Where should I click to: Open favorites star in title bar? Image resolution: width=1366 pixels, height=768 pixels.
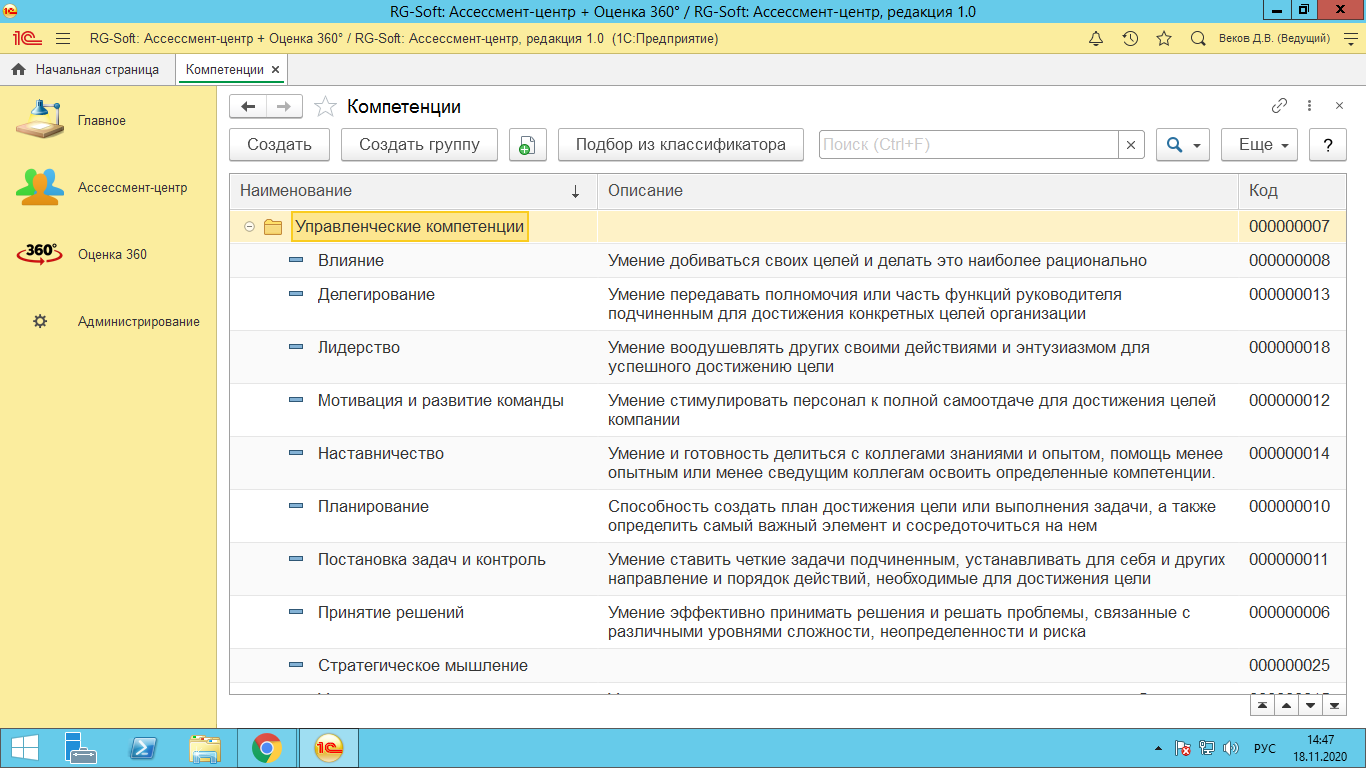[1164, 39]
